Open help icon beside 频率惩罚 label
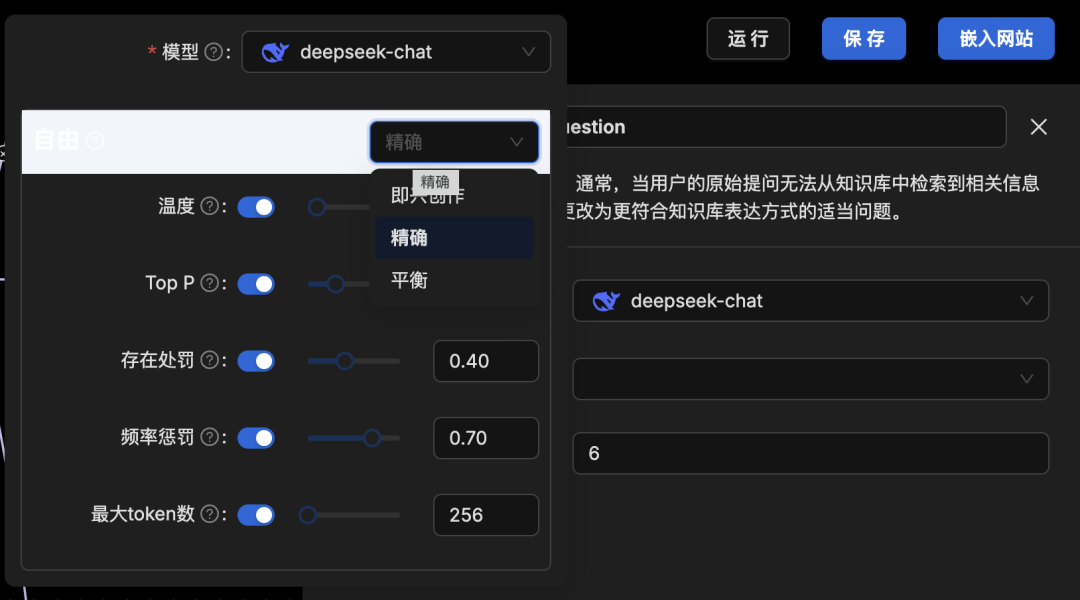This screenshot has width=1080, height=600. point(209,437)
